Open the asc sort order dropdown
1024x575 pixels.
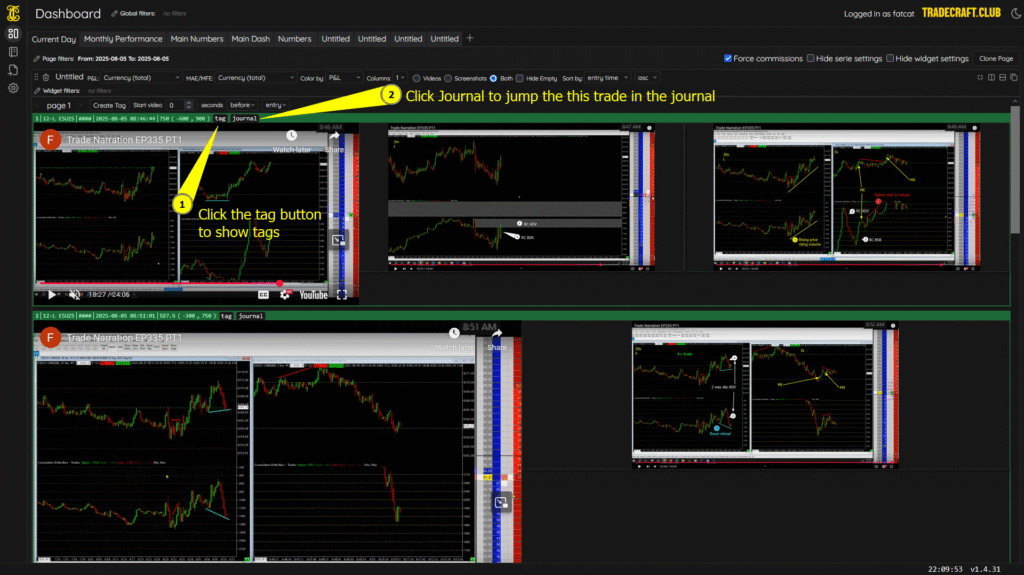[647, 78]
